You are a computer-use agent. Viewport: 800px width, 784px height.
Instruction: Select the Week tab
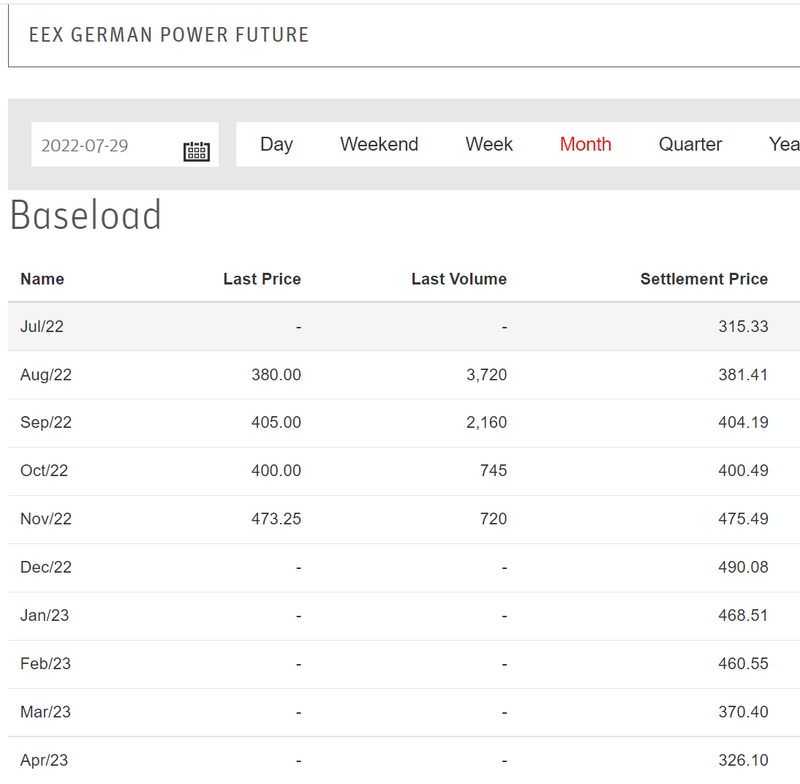tap(489, 144)
